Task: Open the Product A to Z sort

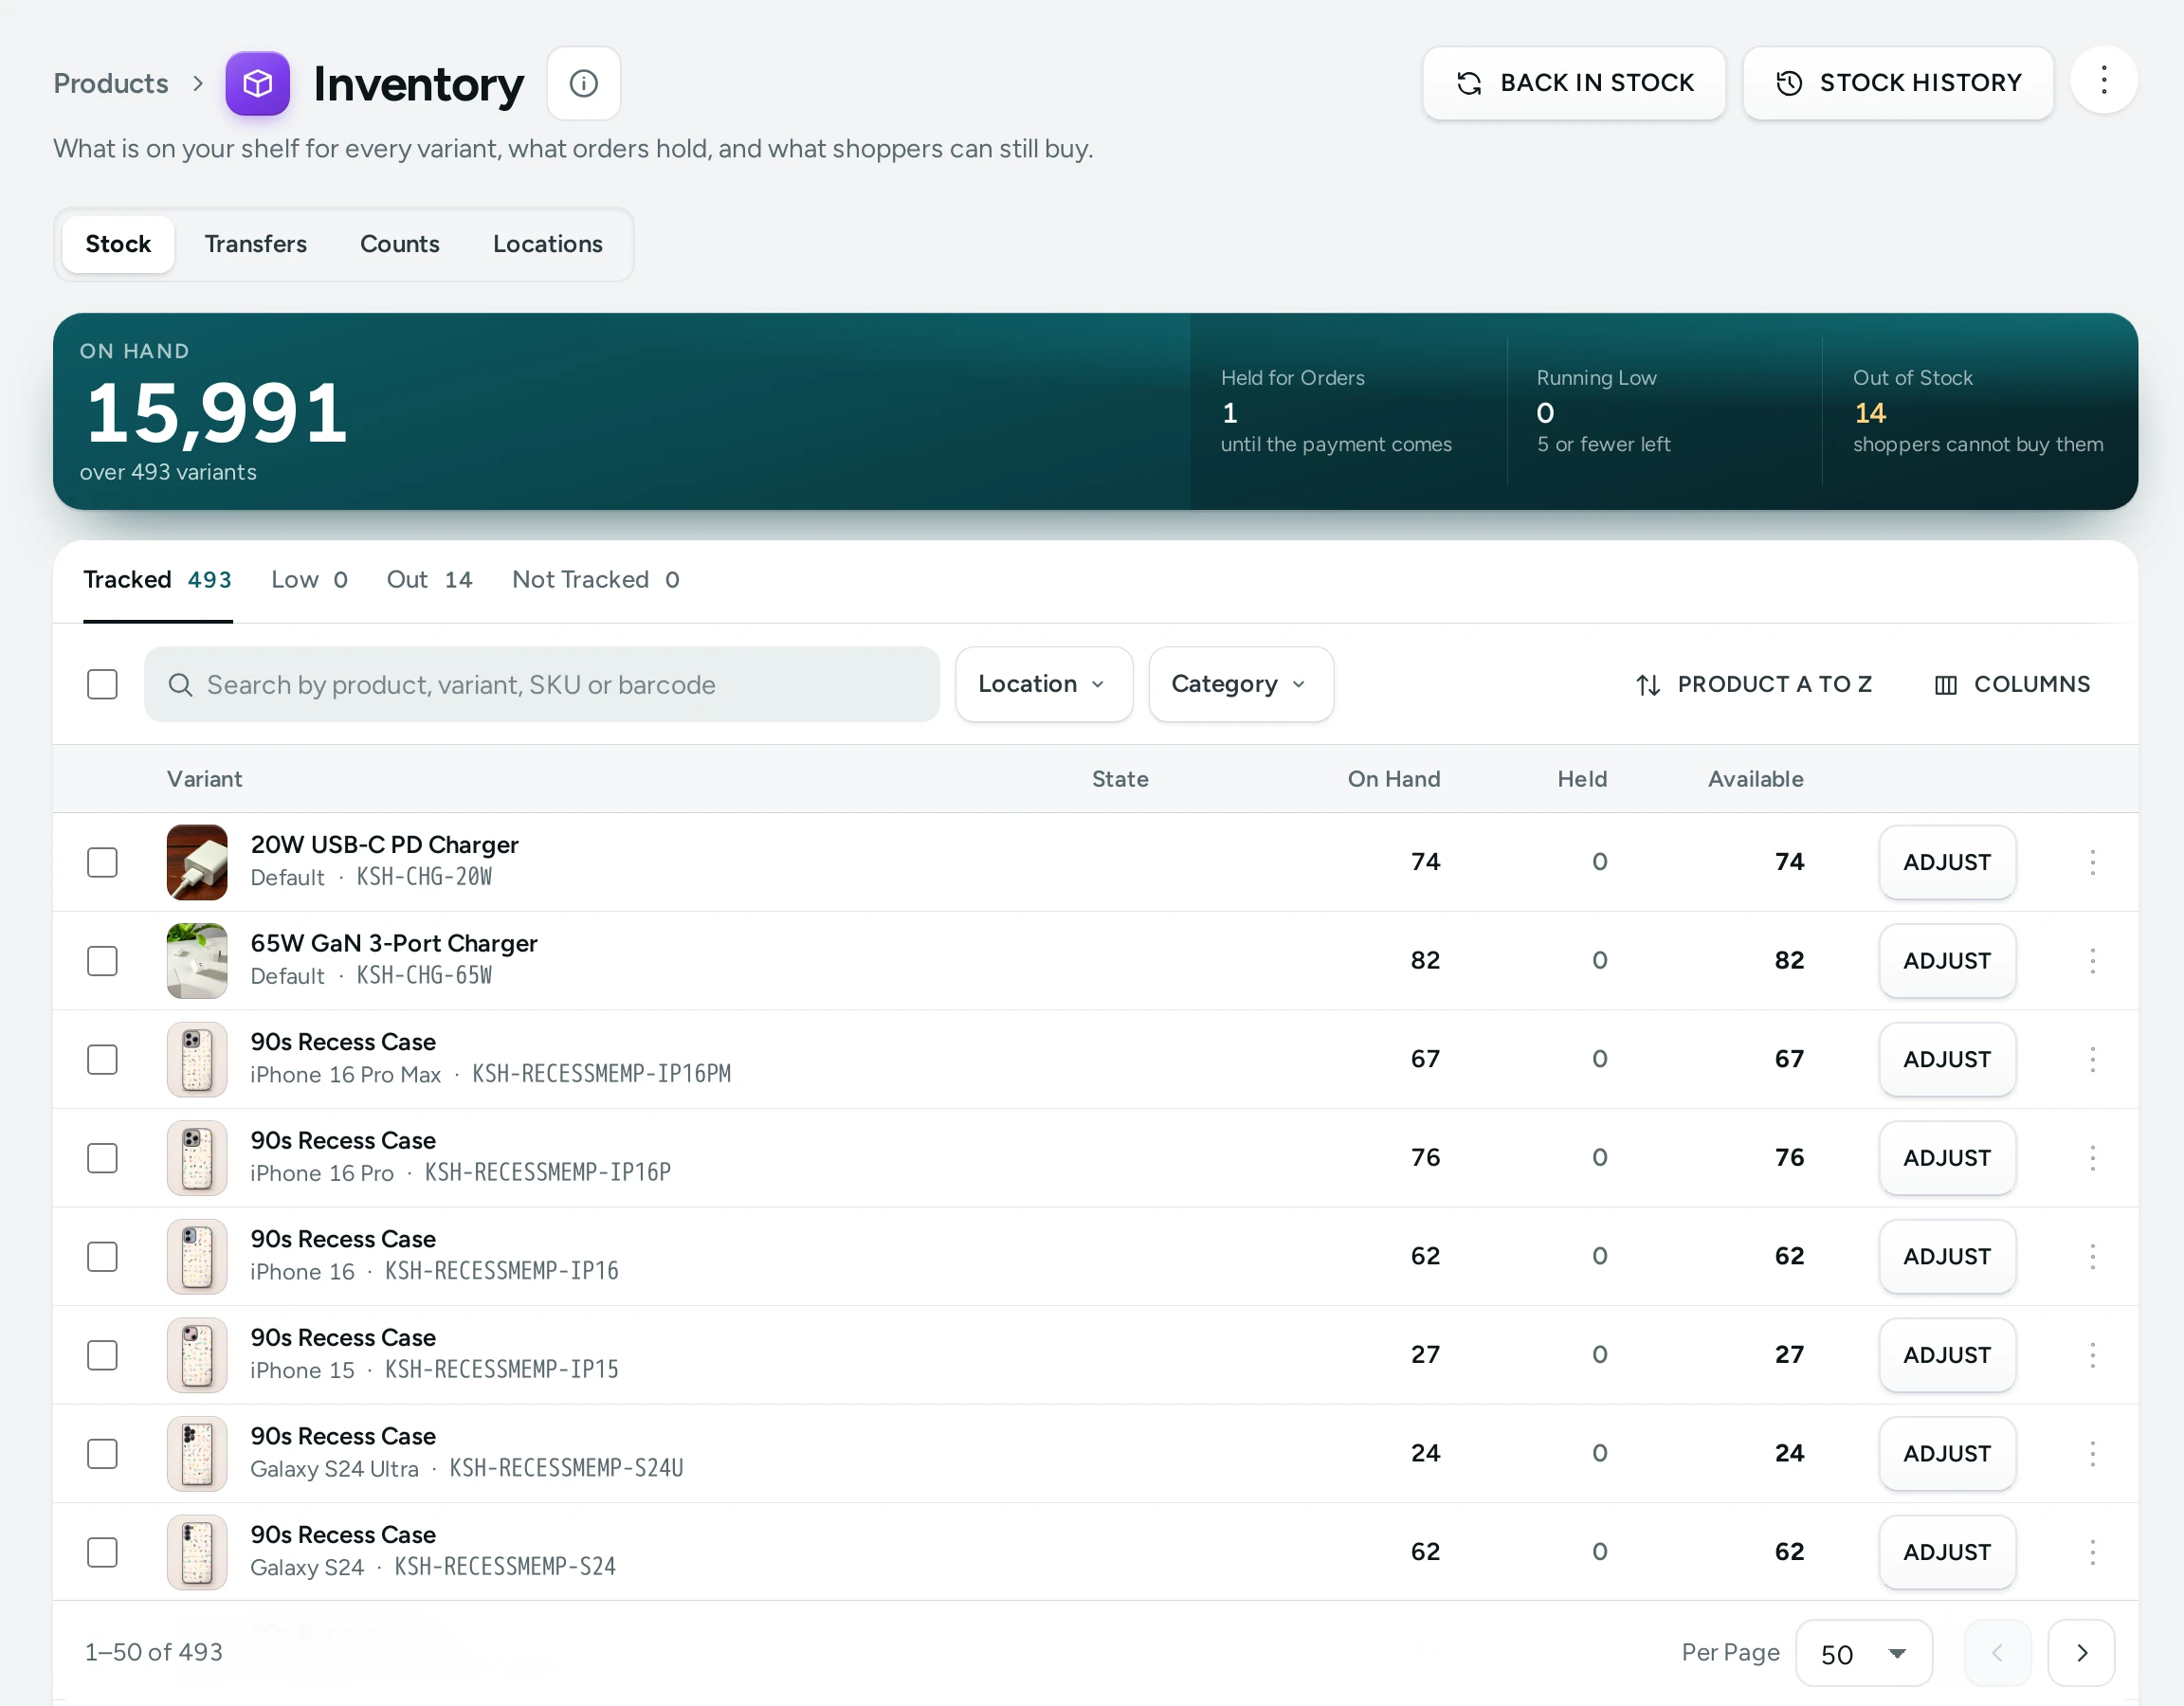Action: 1753,684
